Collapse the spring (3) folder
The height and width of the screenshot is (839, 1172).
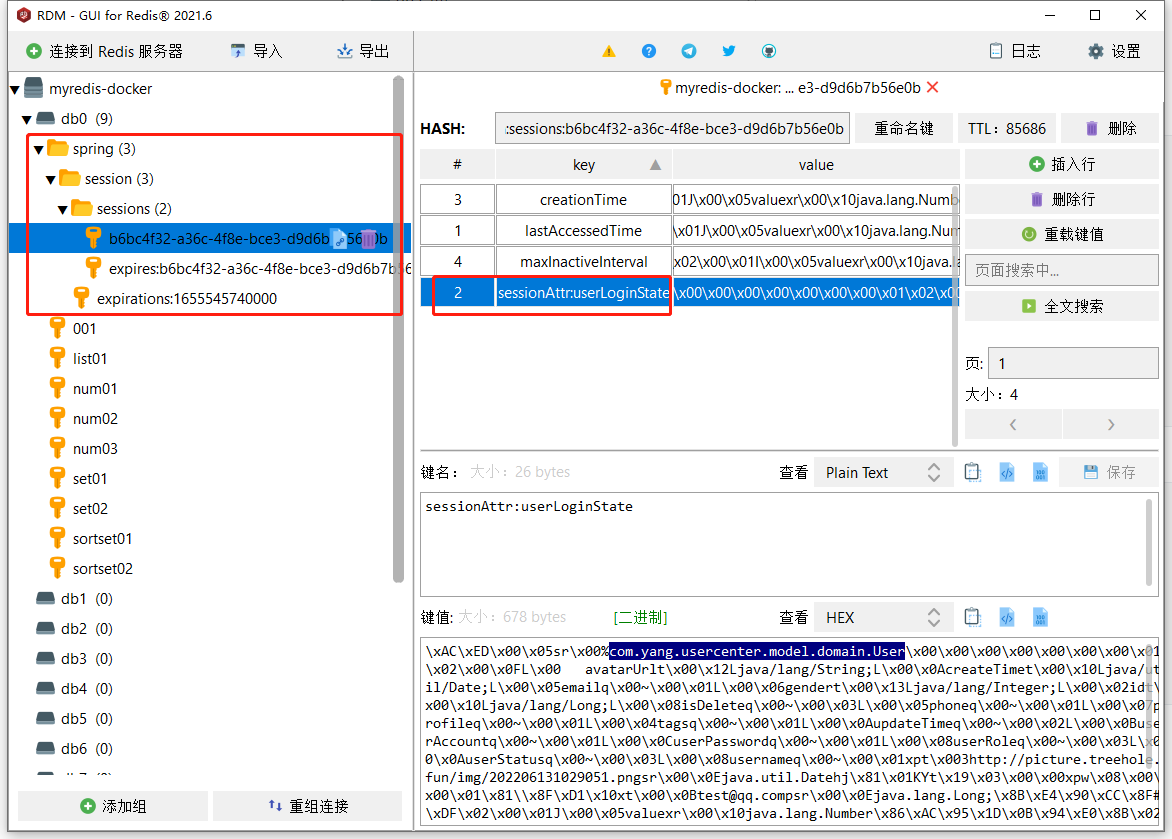click(x=39, y=149)
